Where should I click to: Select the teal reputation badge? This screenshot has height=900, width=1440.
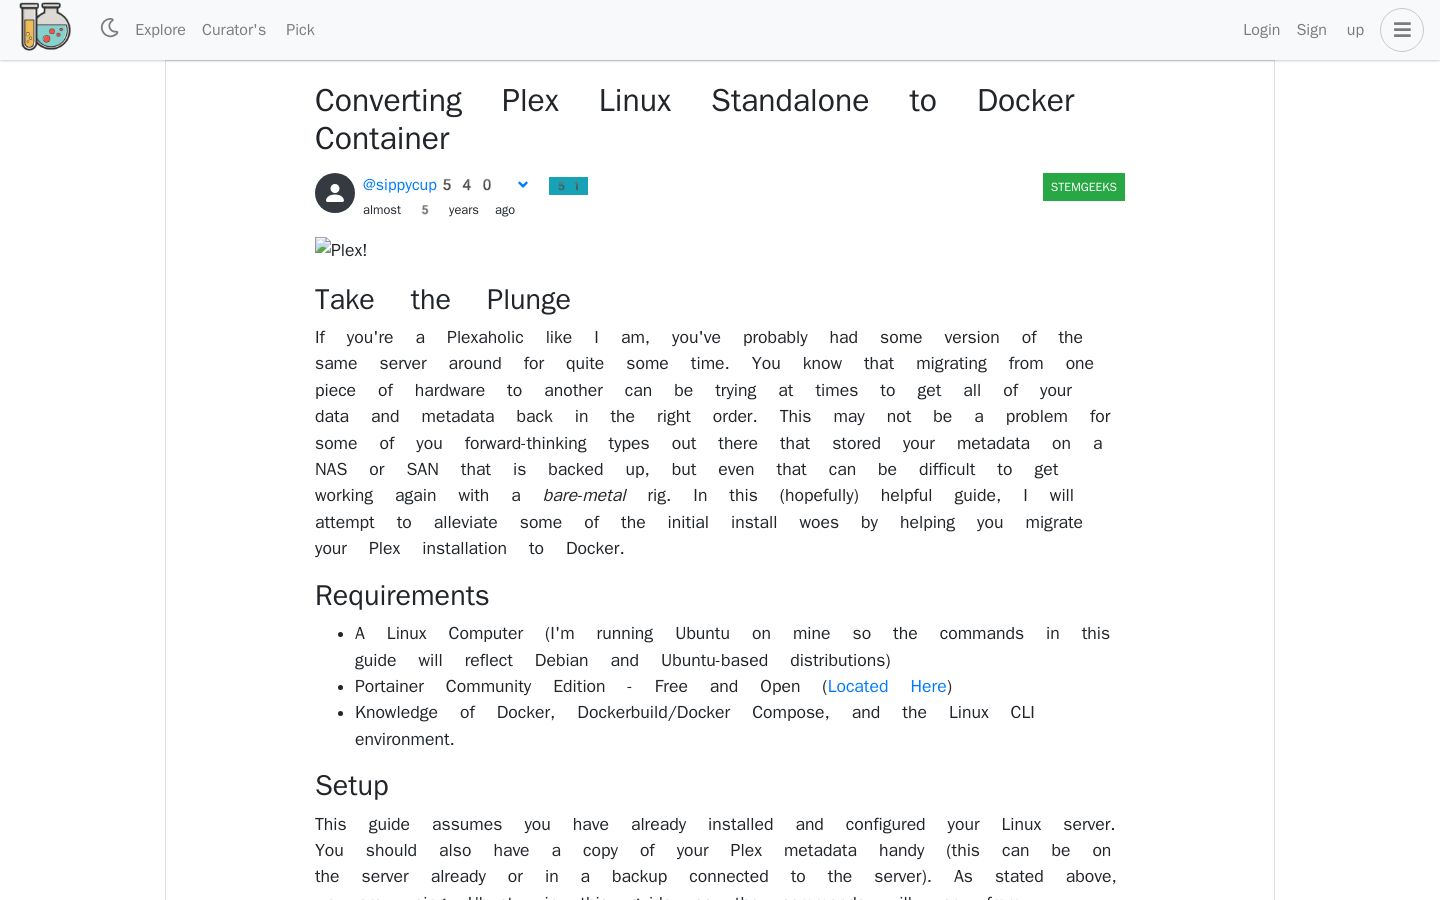pos(568,186)
